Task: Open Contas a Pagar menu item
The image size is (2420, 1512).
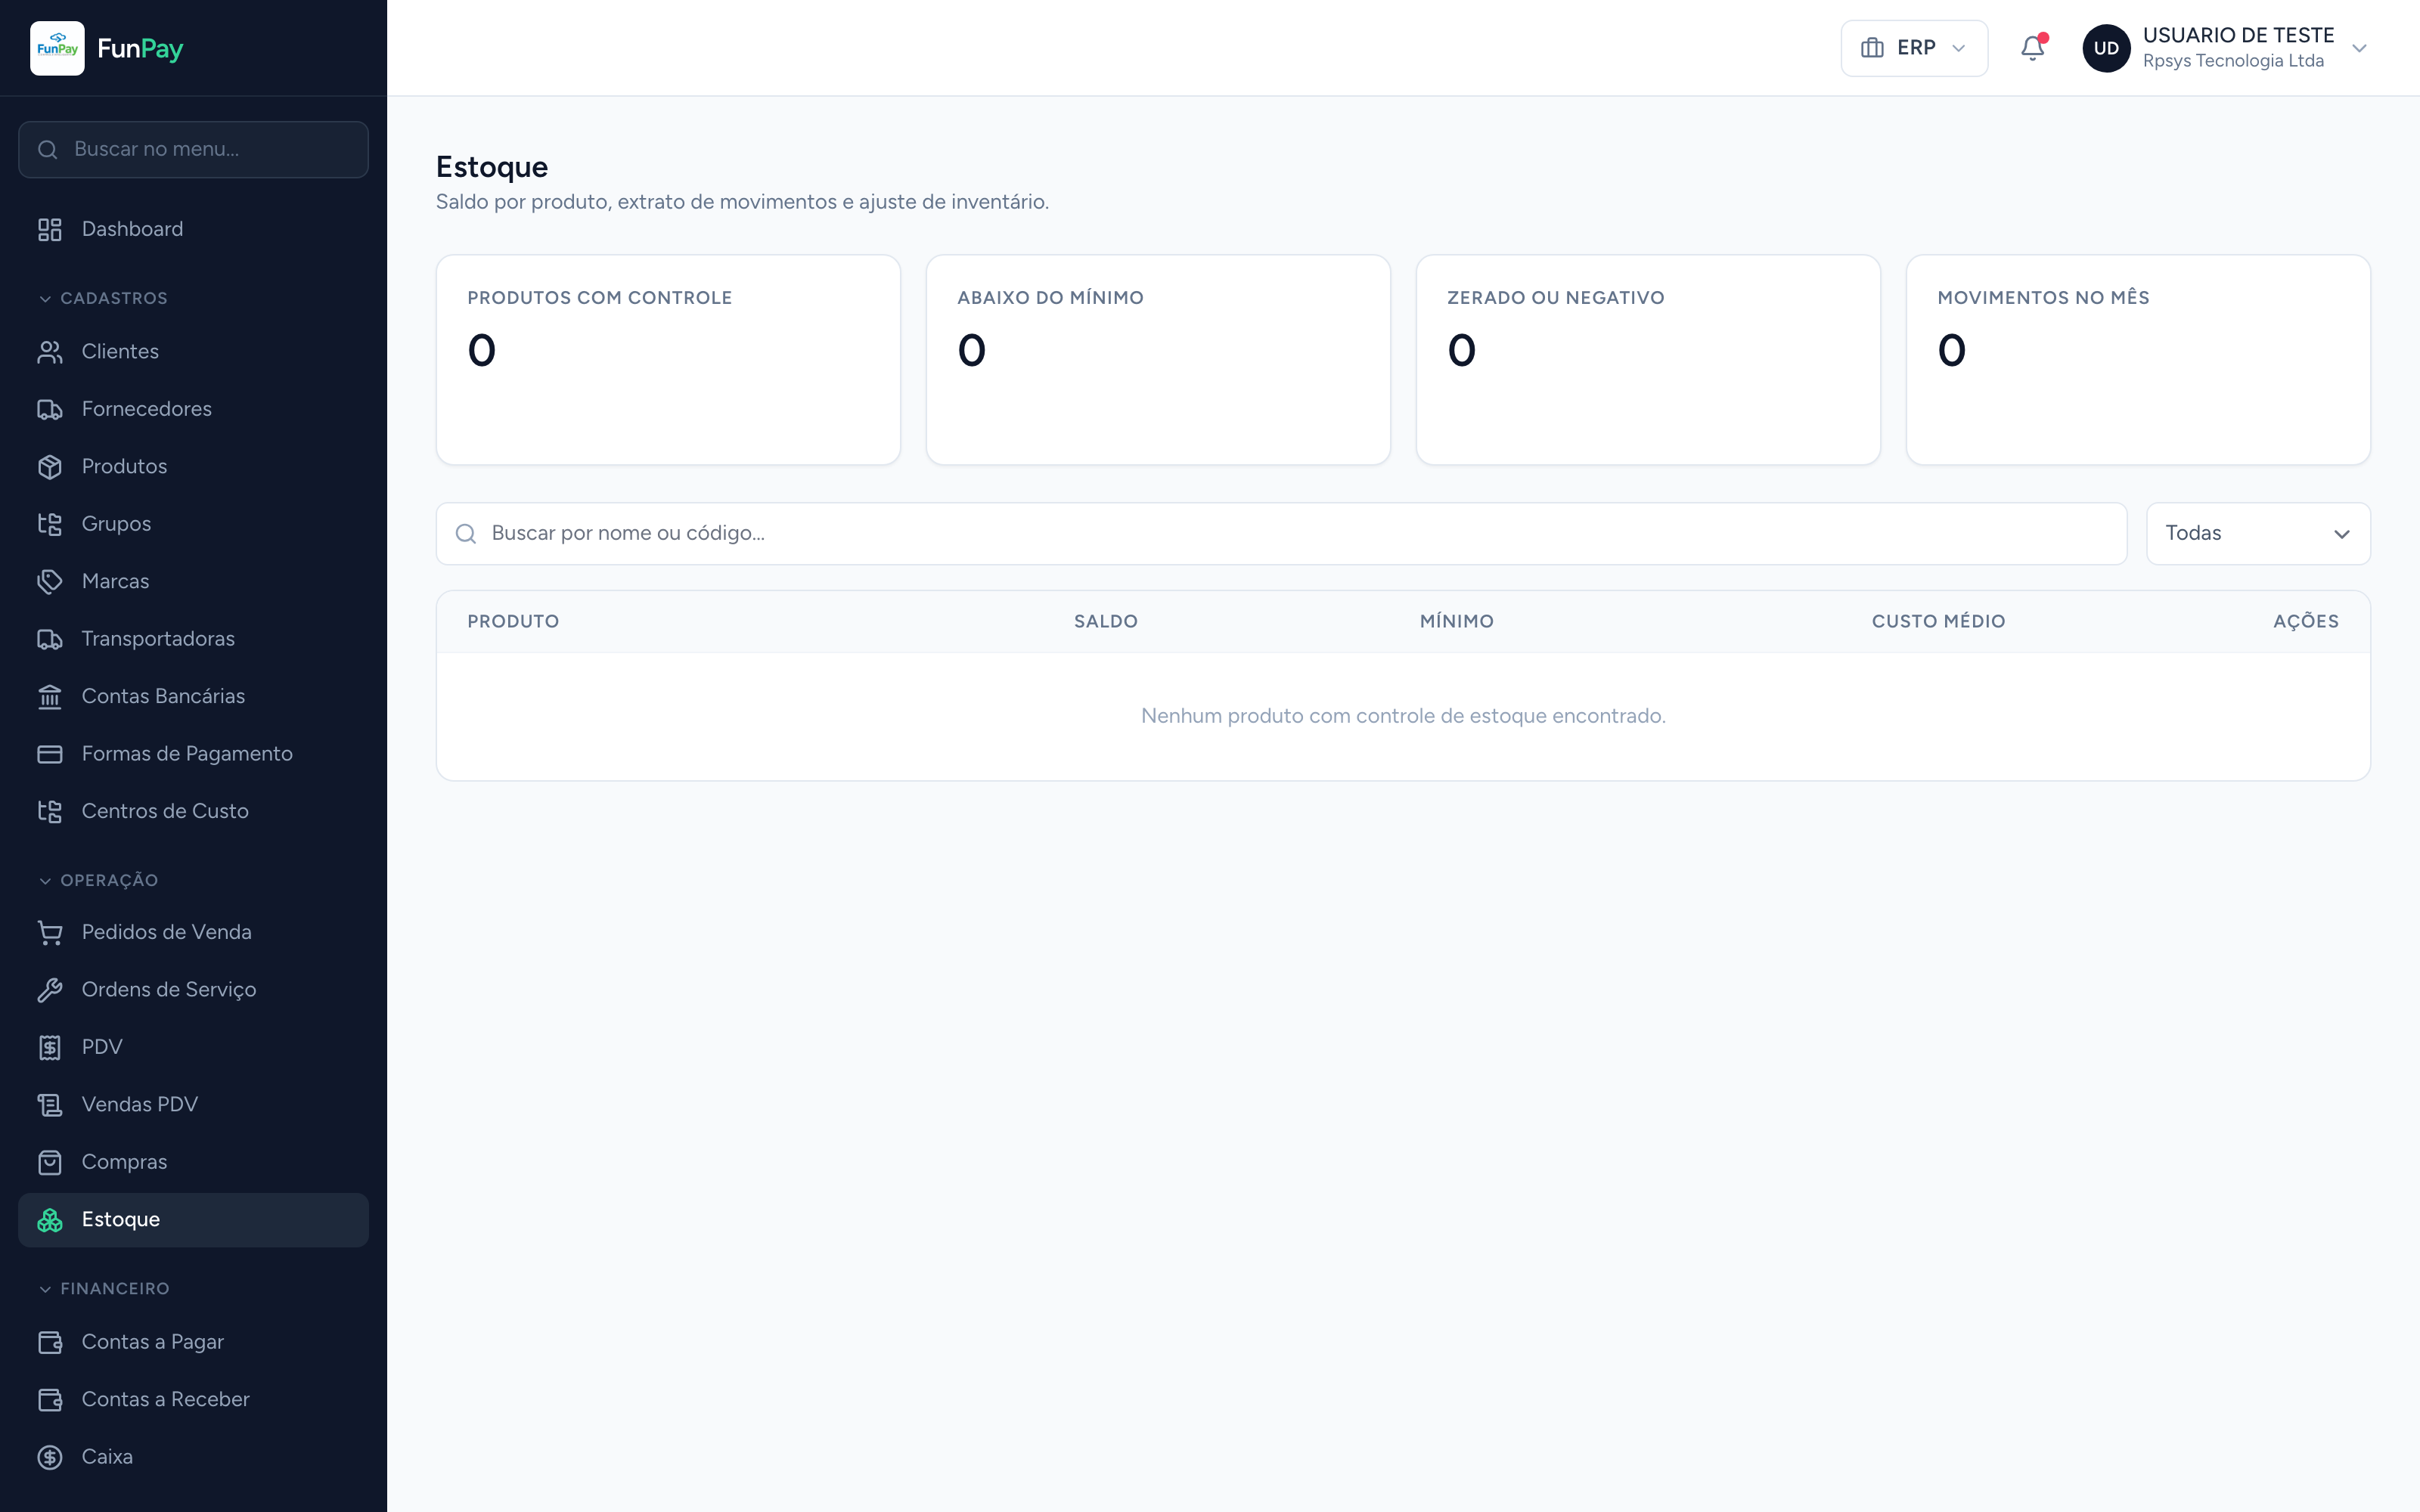Action: pos(193,1342)
